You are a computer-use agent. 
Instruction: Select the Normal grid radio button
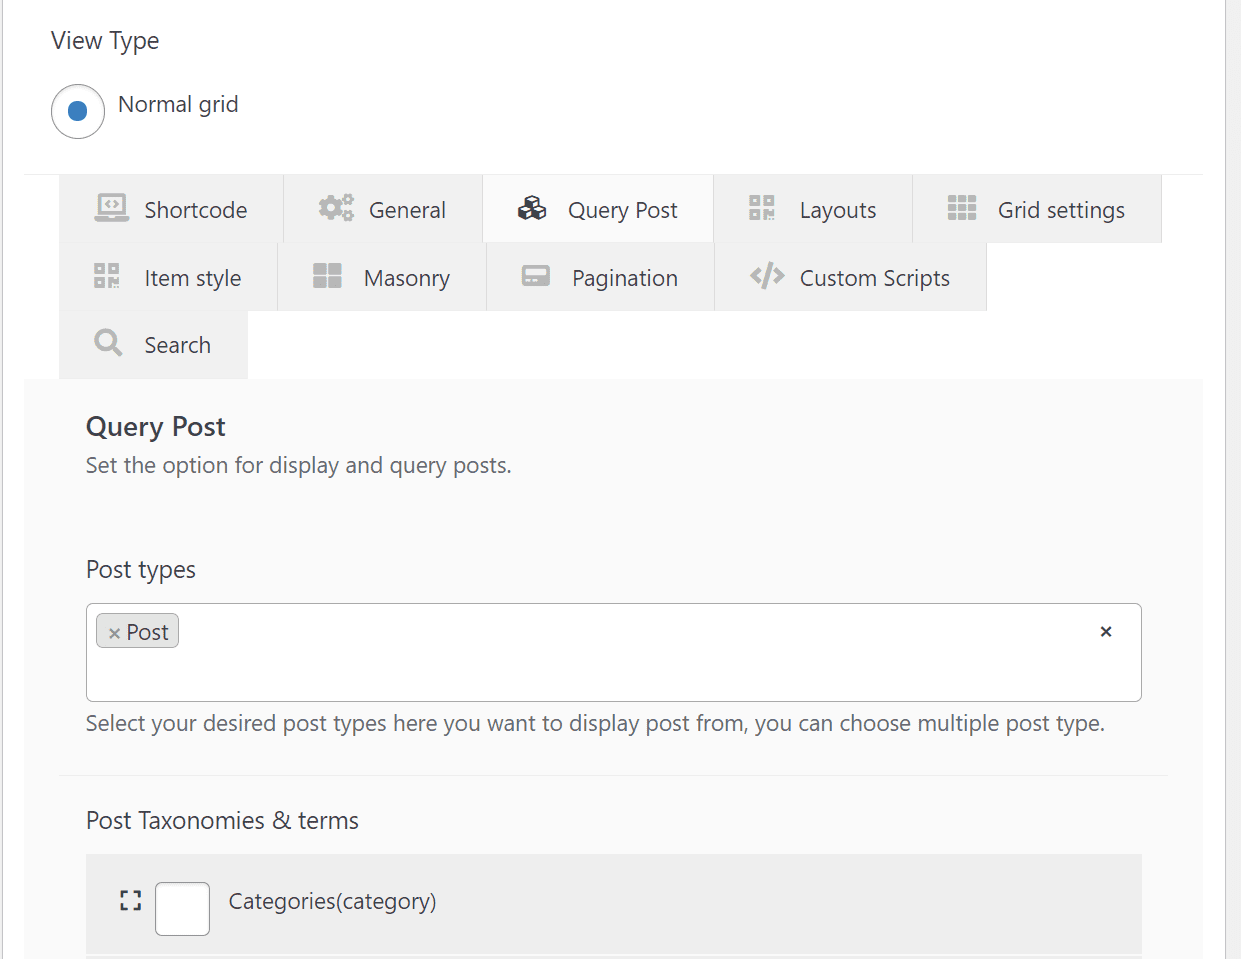point(77,111)
